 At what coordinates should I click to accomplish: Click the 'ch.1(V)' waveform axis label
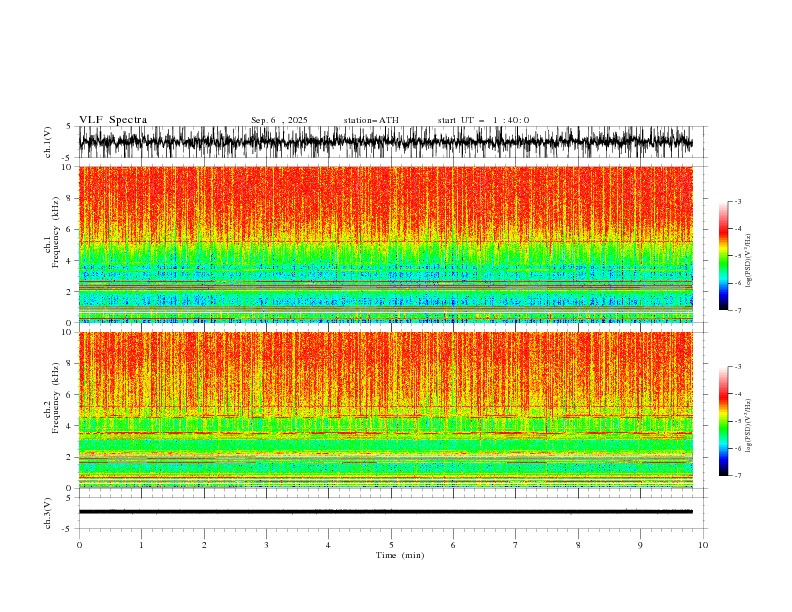click(x=48, y=142)
